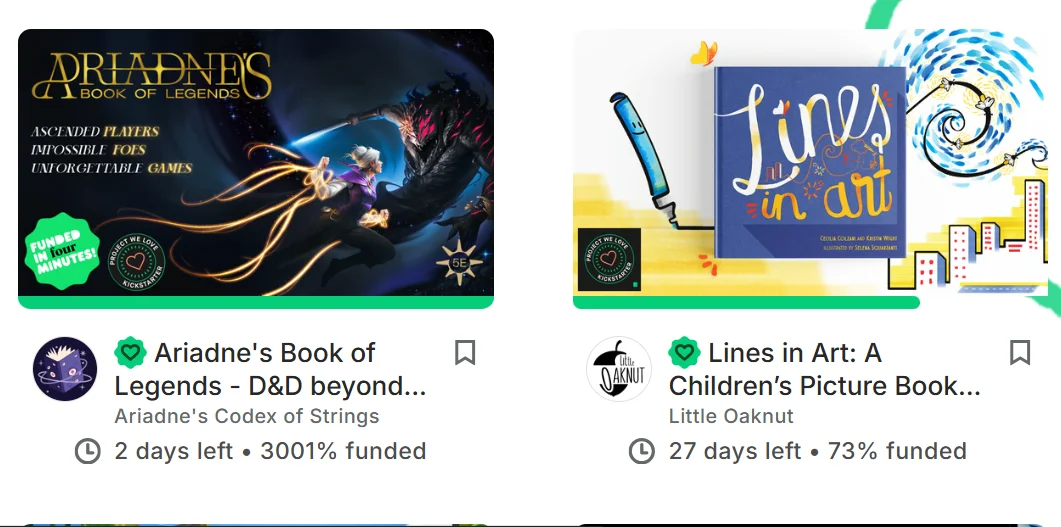1061x527 pixels.
Task: Open Ariadne's Book of Legends project thumbnail
Action: tap(256, 162)
